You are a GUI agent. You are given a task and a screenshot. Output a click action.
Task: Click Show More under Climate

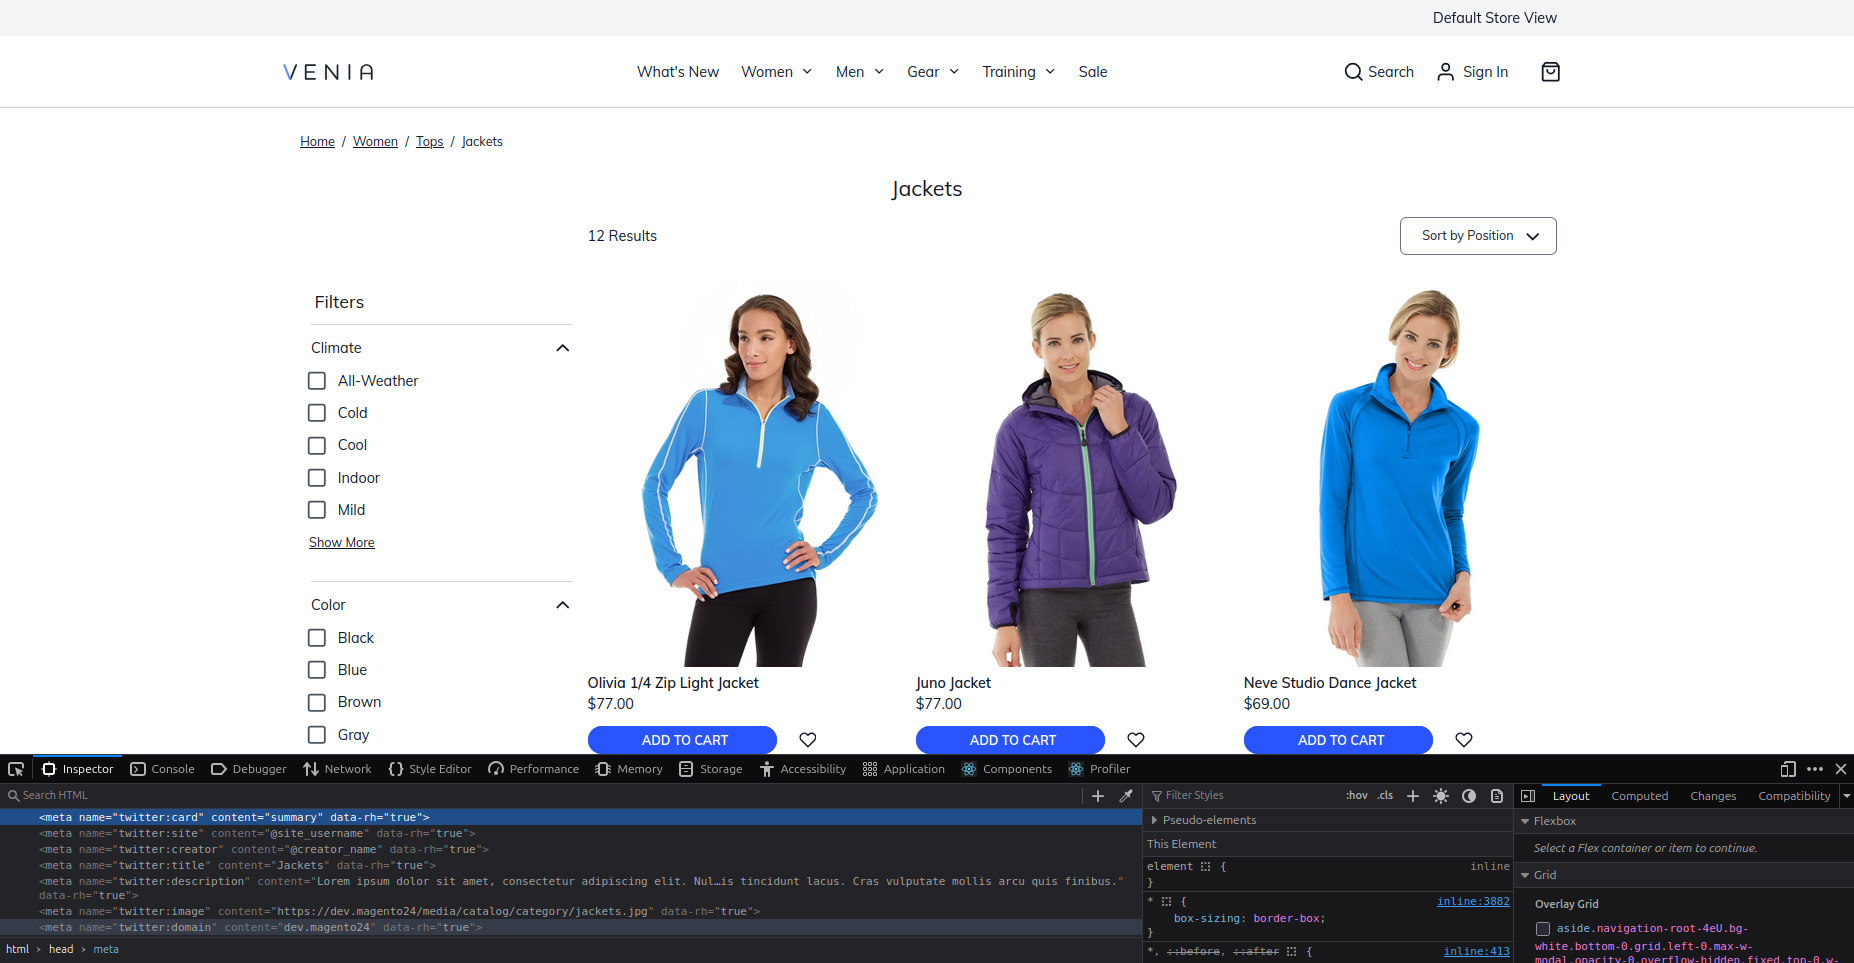coord(342,543)
